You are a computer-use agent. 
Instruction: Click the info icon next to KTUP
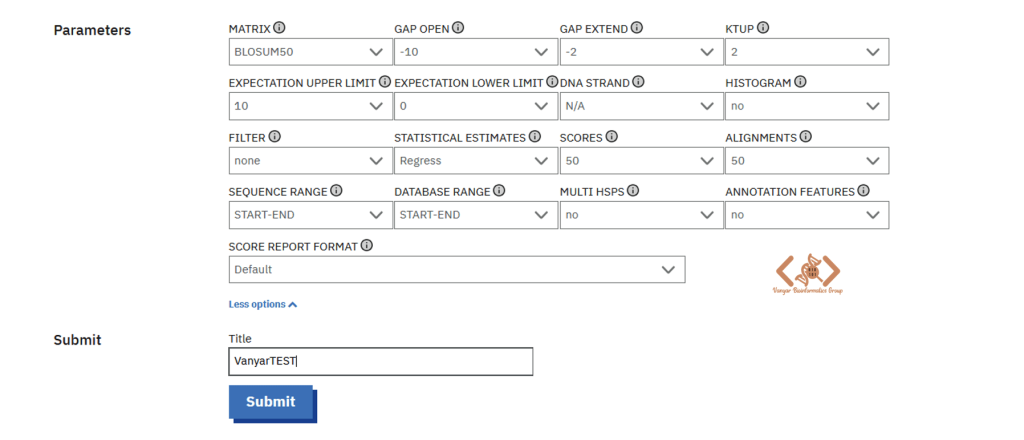[x=763, y=28]
